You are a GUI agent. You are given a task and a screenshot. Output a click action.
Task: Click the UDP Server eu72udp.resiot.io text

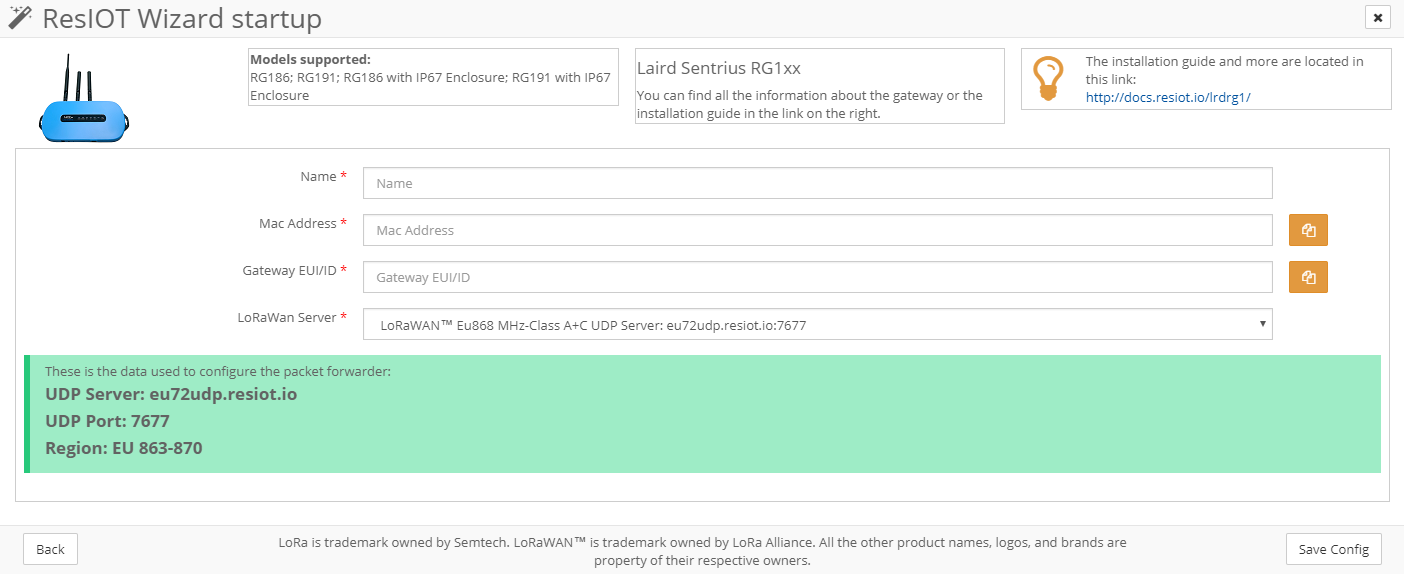(x=171, y=394)
